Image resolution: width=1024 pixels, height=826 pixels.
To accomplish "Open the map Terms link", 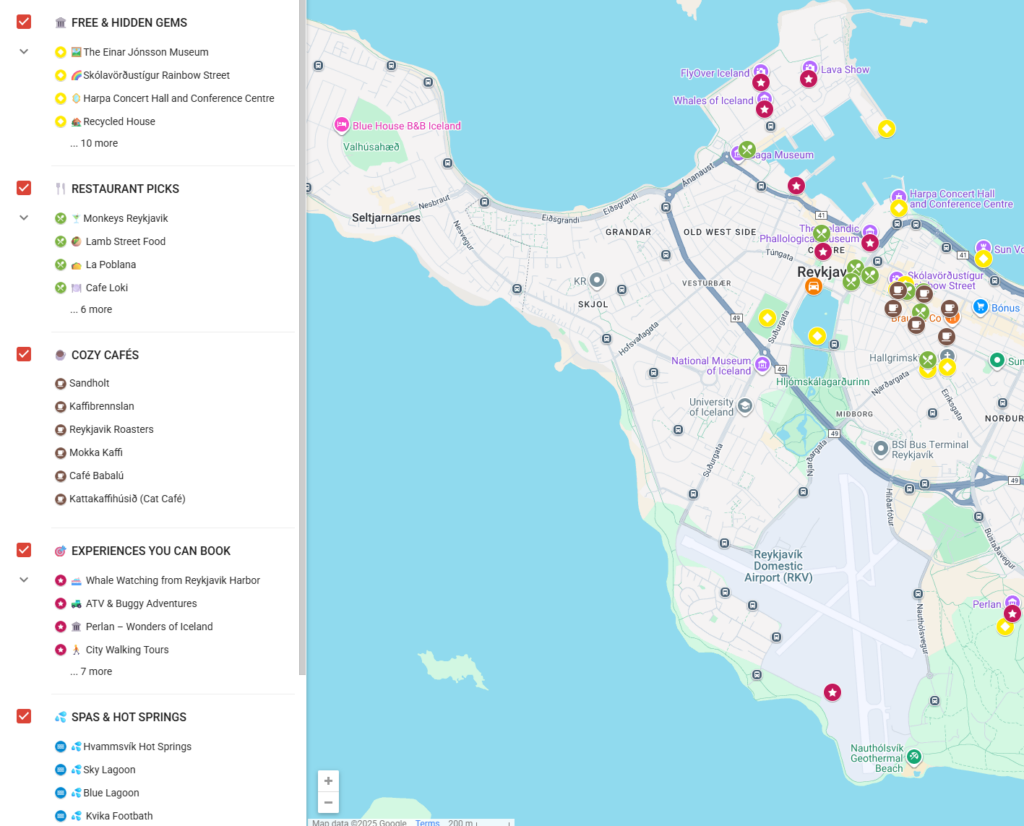I will tap(427, 822).
